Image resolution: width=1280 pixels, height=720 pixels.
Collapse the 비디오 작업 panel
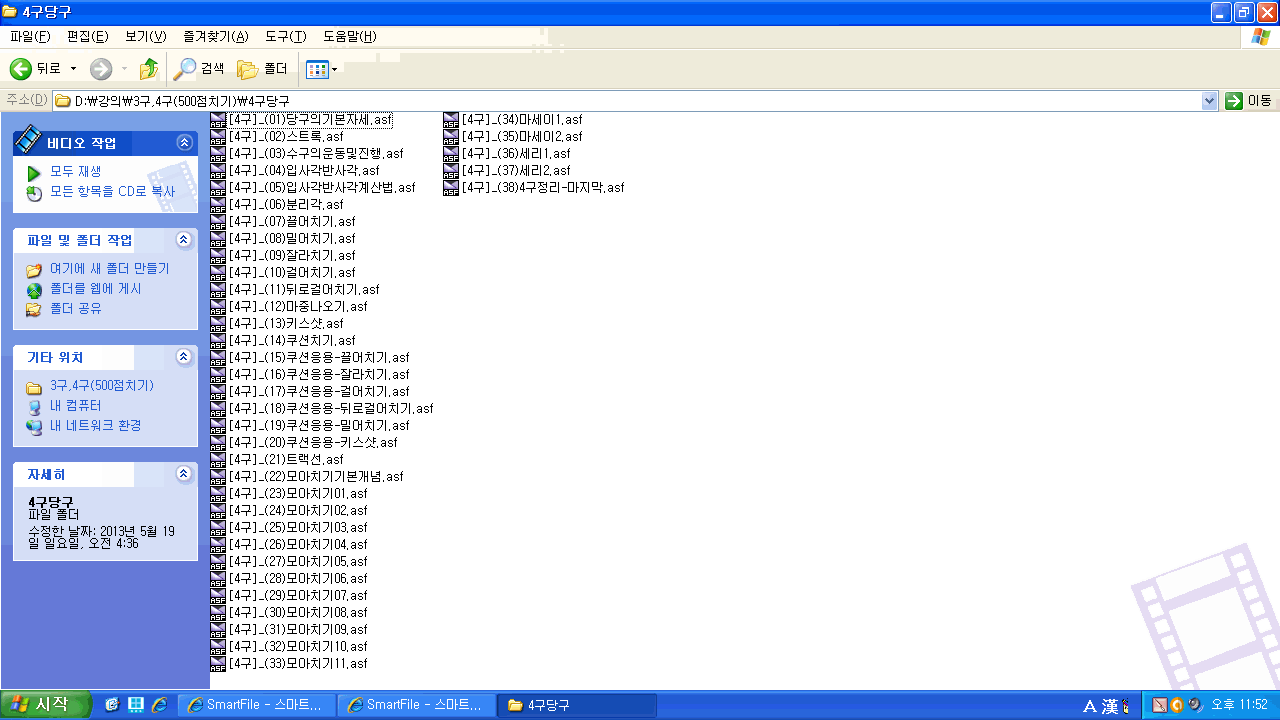pyautogui.click(x=183, y=143)
